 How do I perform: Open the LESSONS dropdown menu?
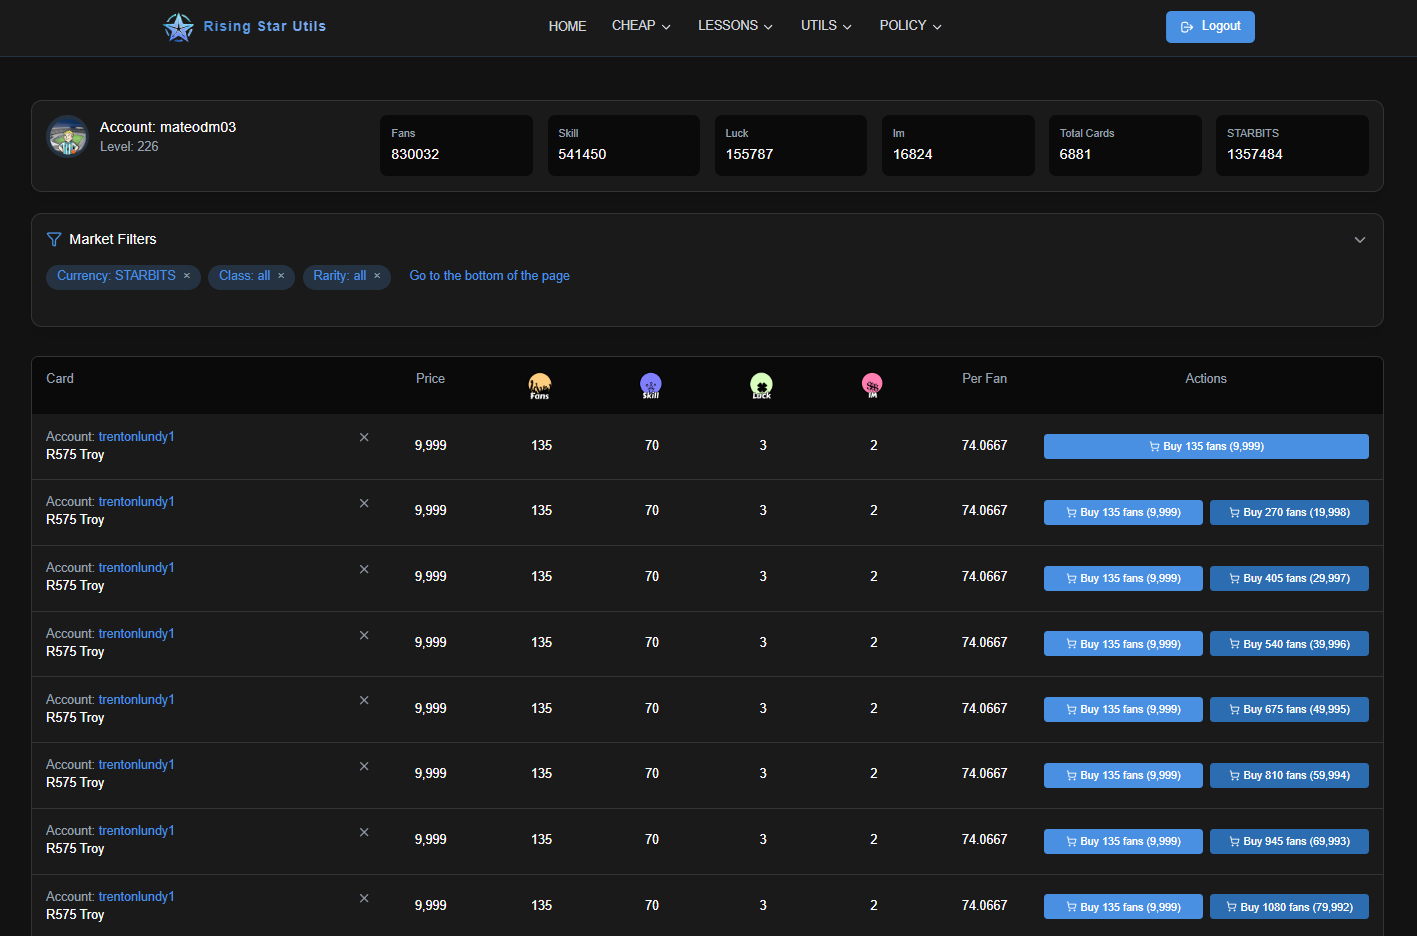735,26
